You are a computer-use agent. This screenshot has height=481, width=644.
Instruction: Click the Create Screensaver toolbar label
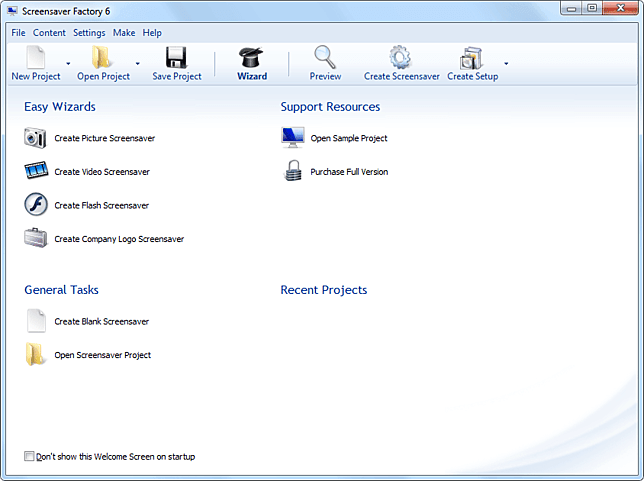402,76
